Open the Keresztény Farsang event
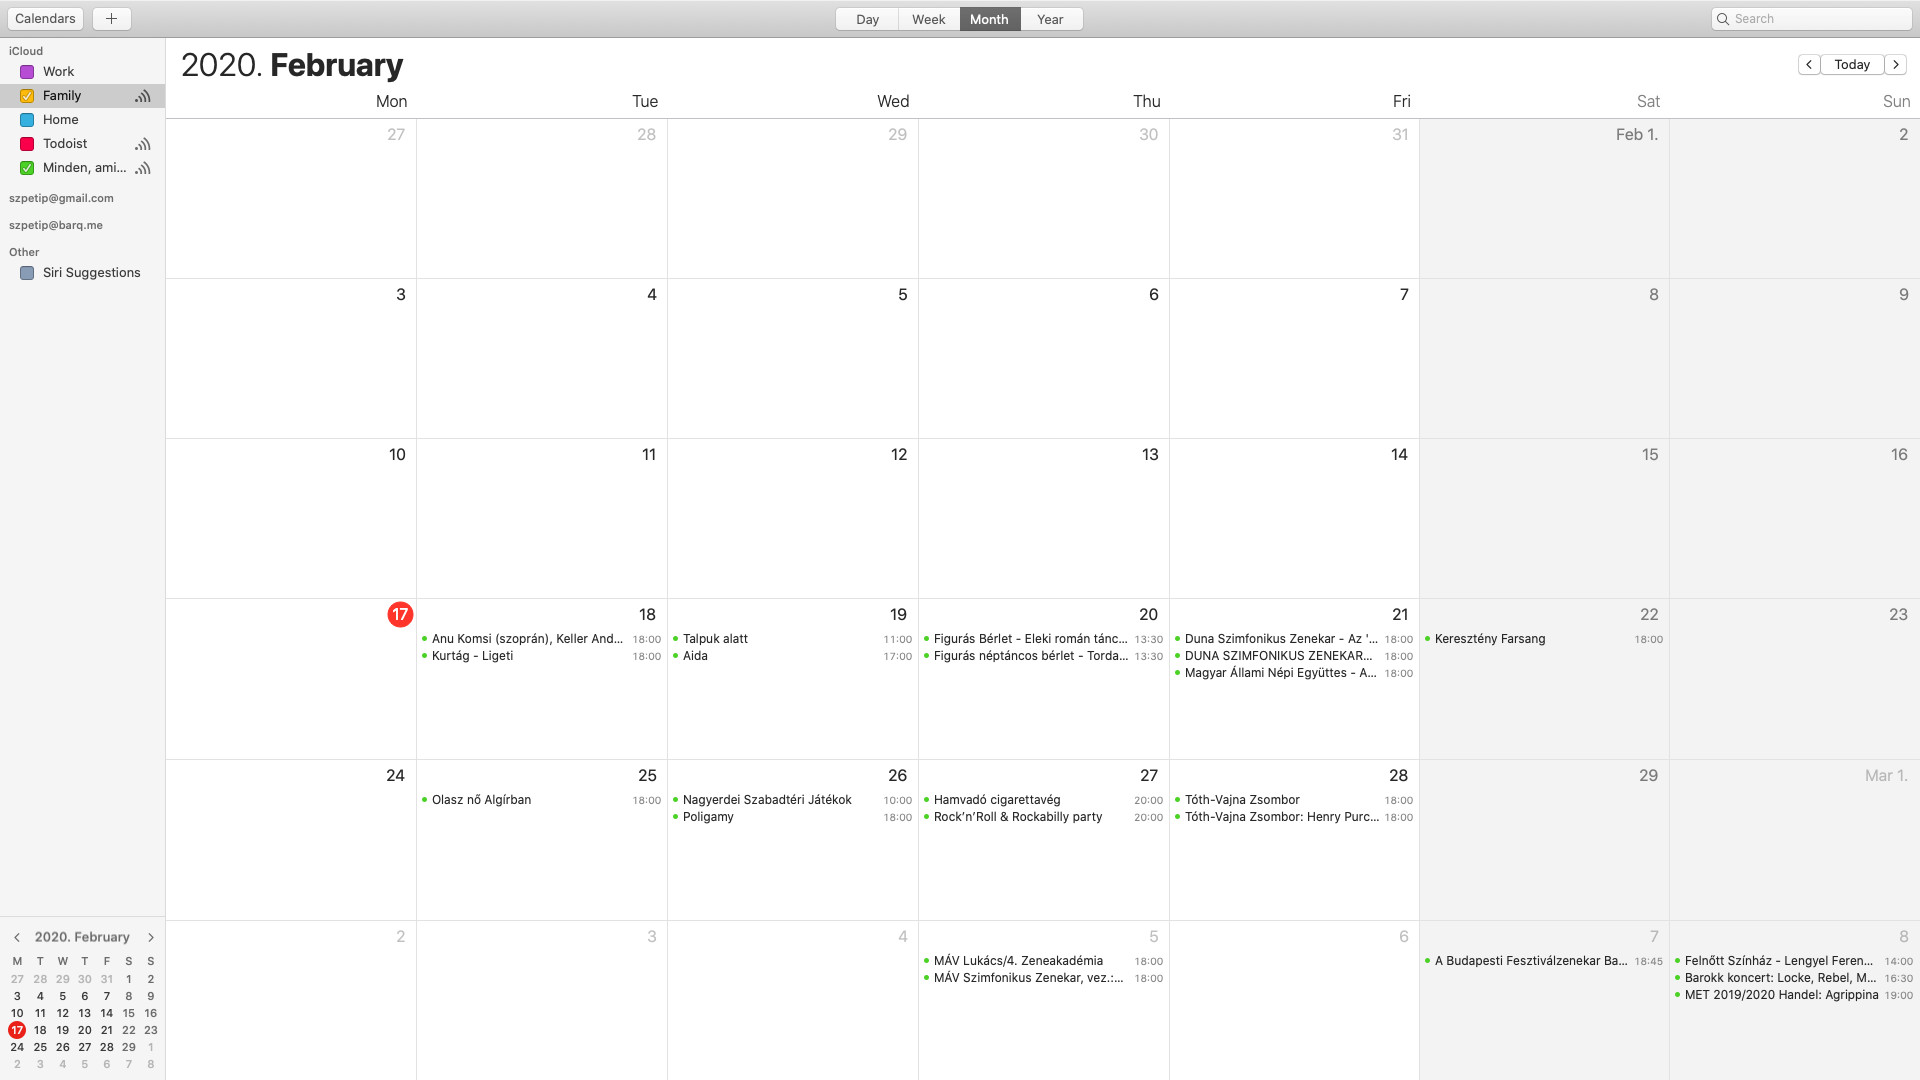 [x=1489, y=639]
